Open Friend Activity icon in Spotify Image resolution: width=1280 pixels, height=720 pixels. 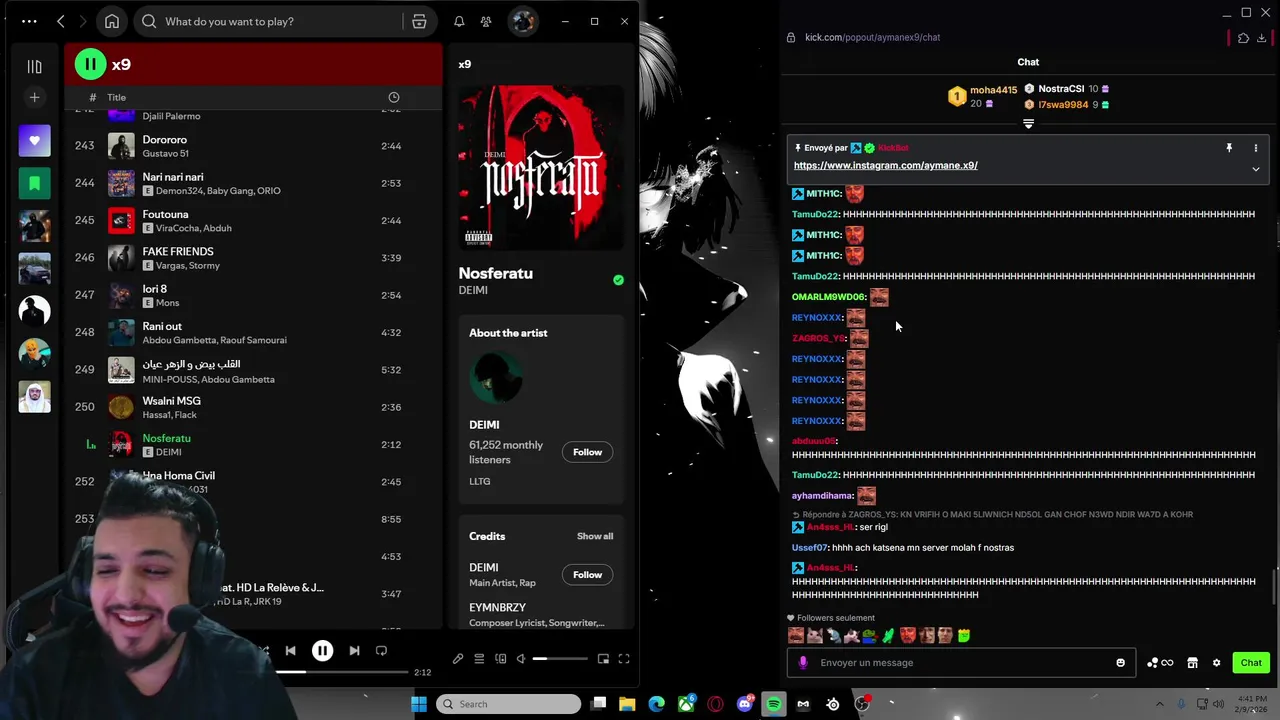pos(486,21)
